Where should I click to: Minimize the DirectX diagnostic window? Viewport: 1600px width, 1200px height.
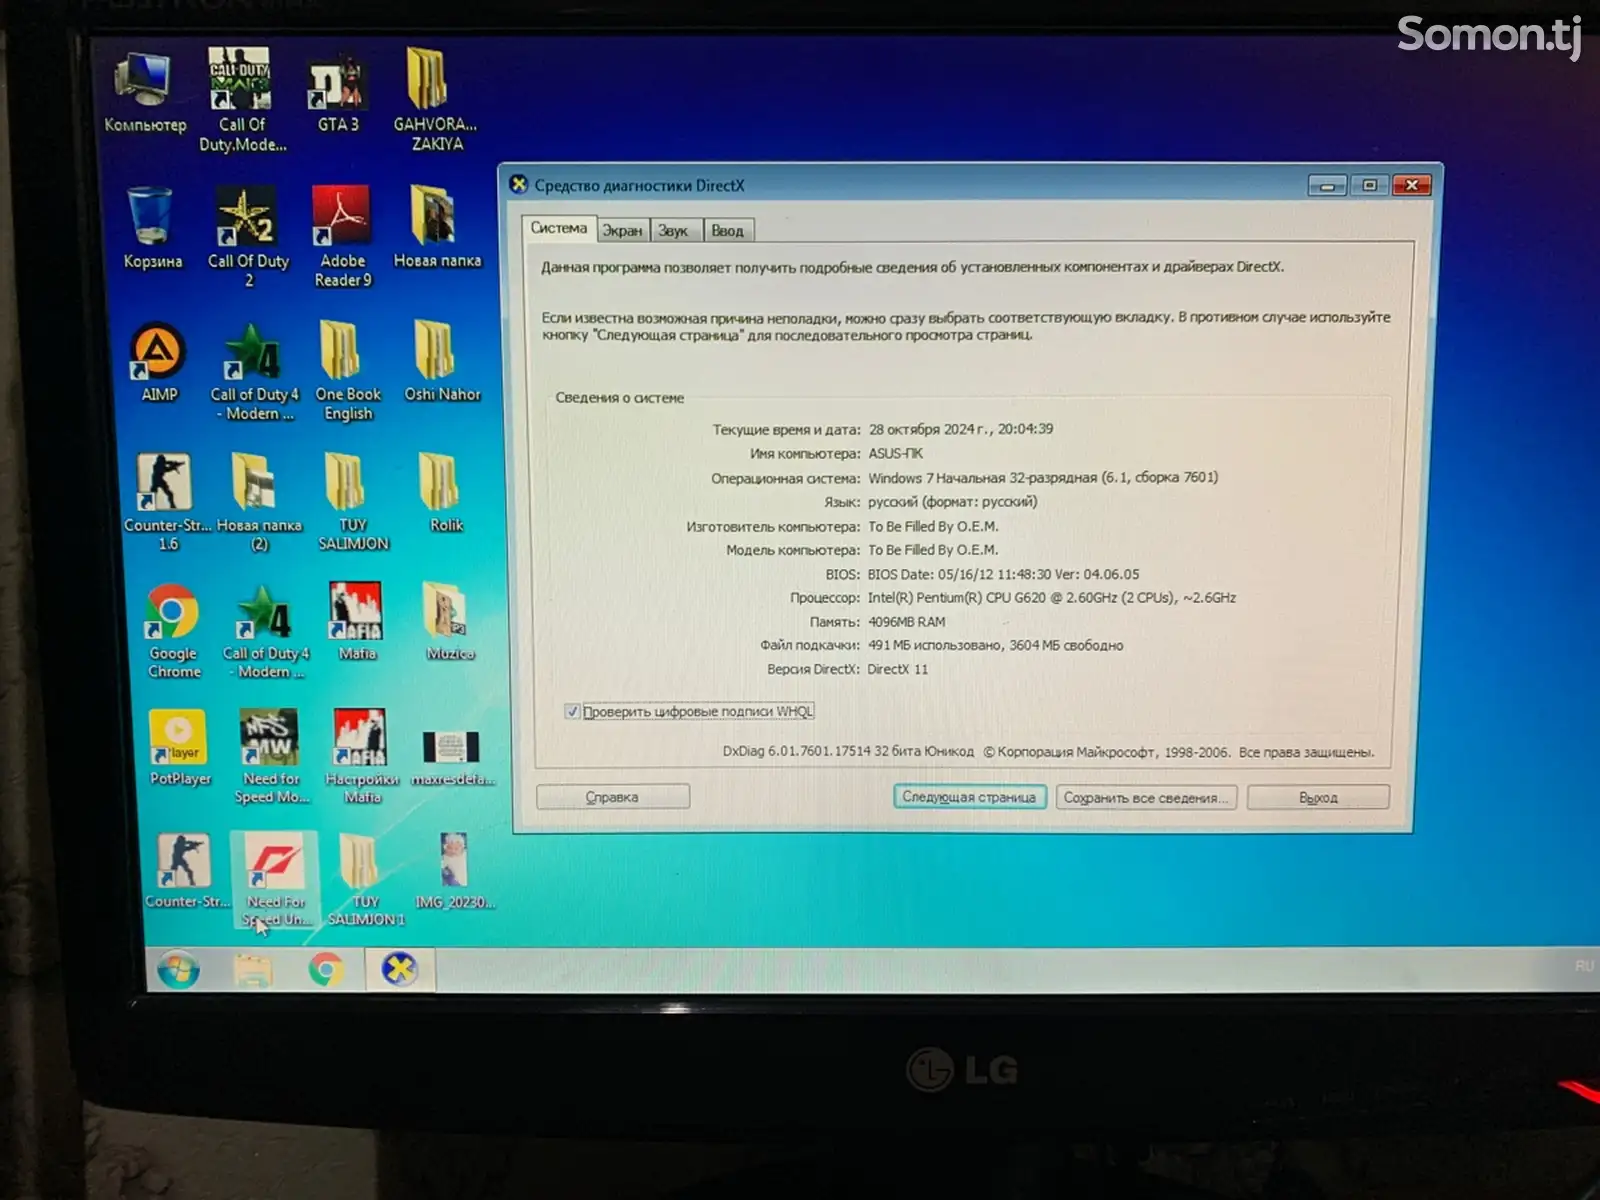click(1327, 186)
